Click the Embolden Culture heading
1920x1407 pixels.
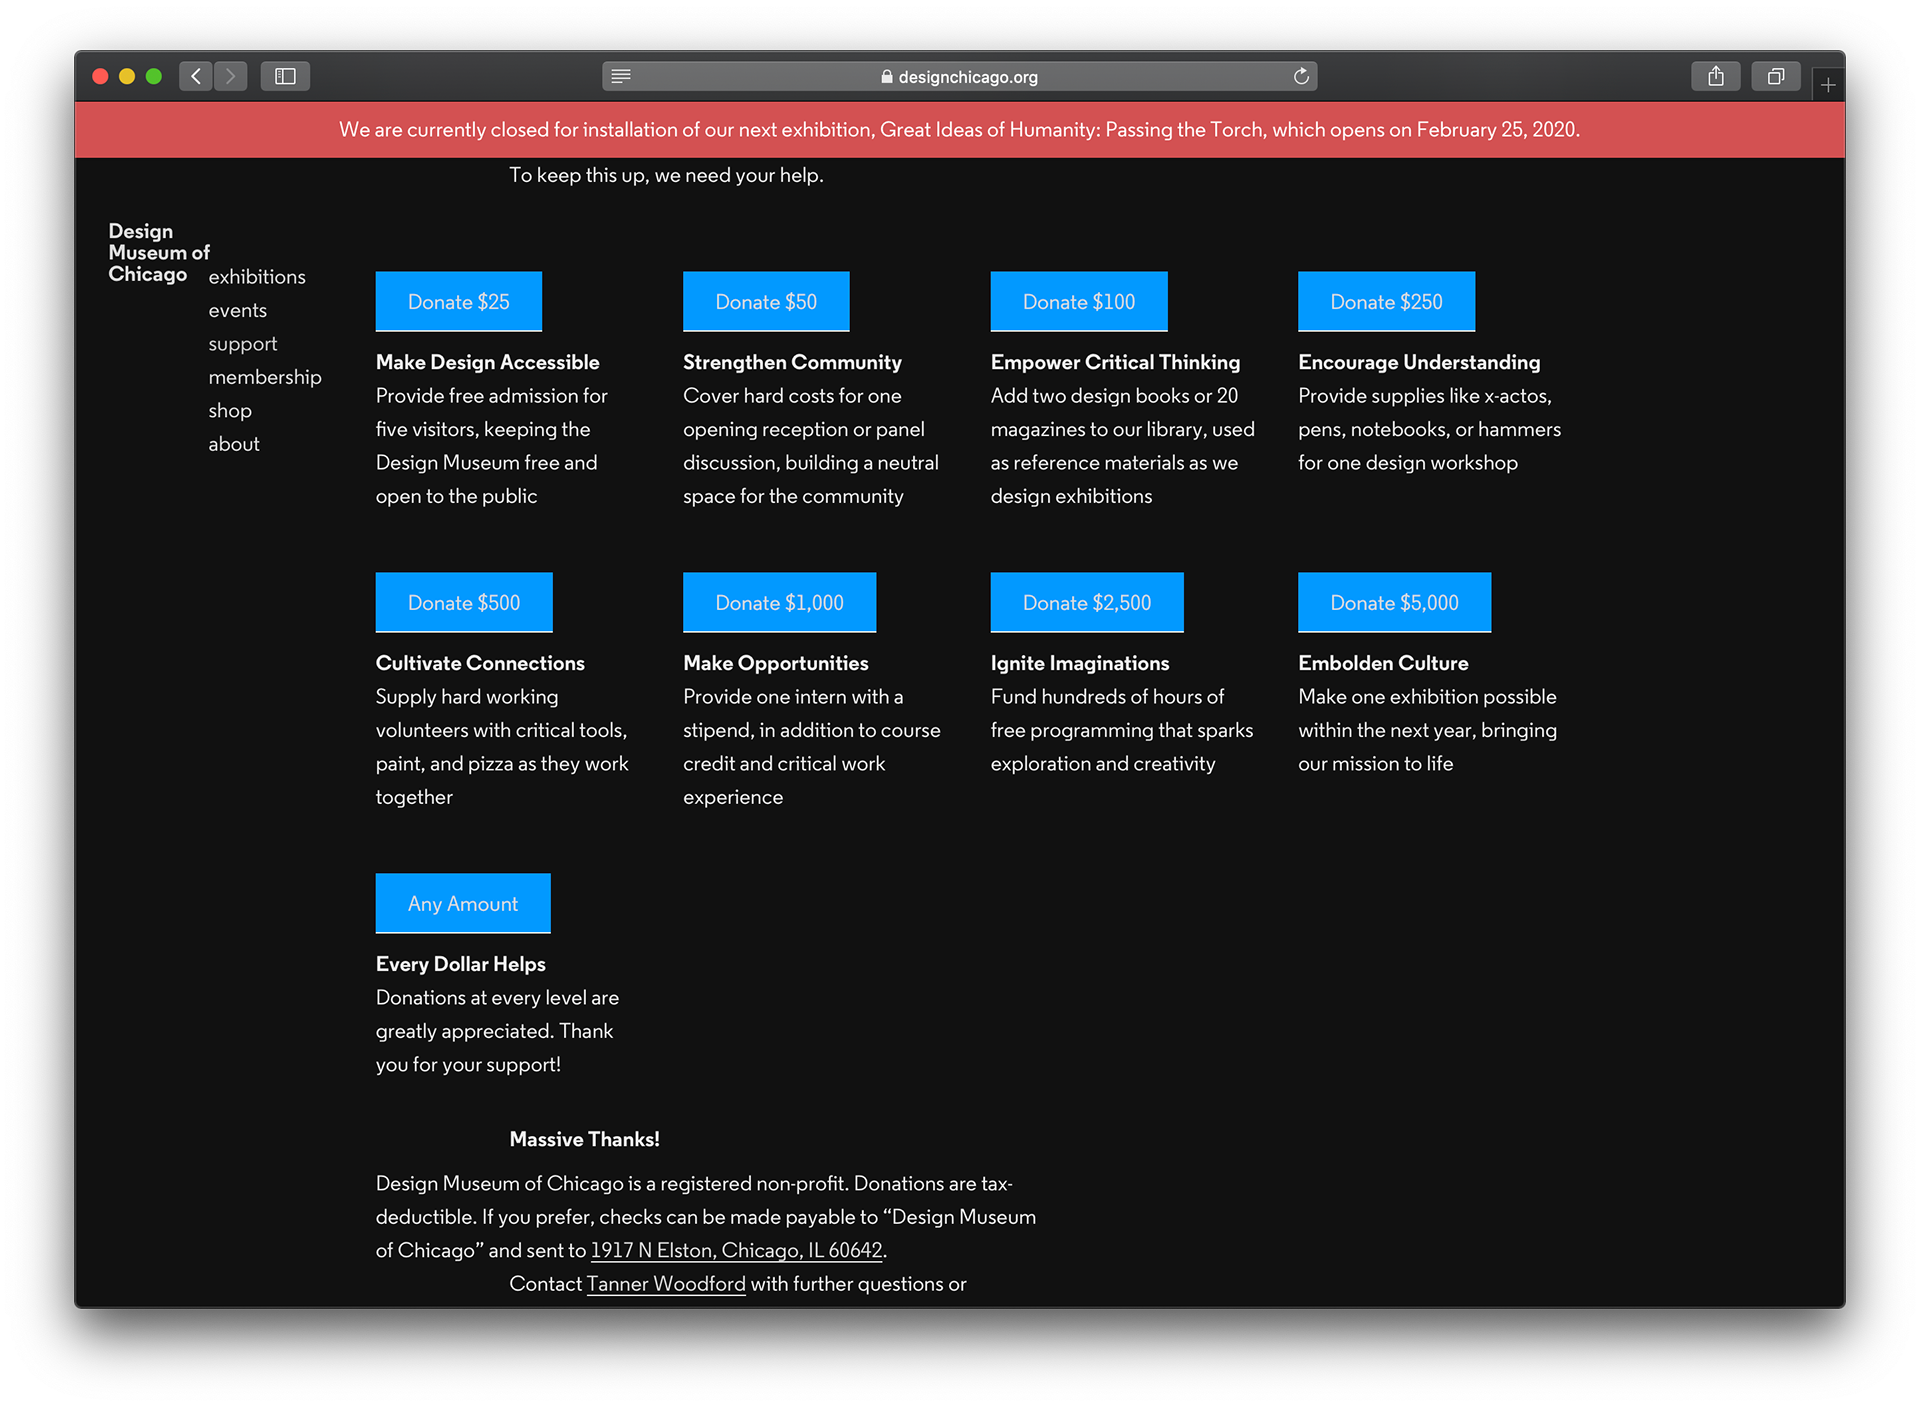[1383, 663]
